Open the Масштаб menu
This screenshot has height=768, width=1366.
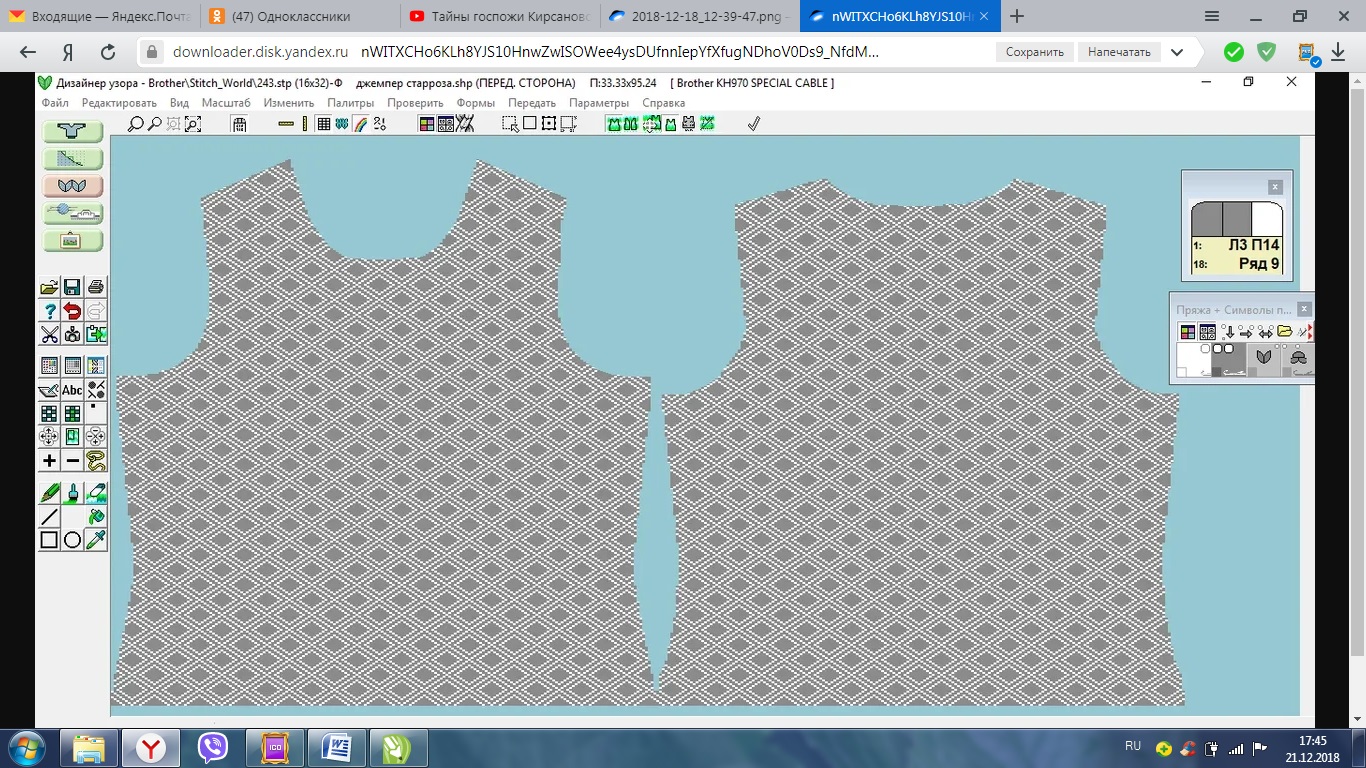point(226,103)
